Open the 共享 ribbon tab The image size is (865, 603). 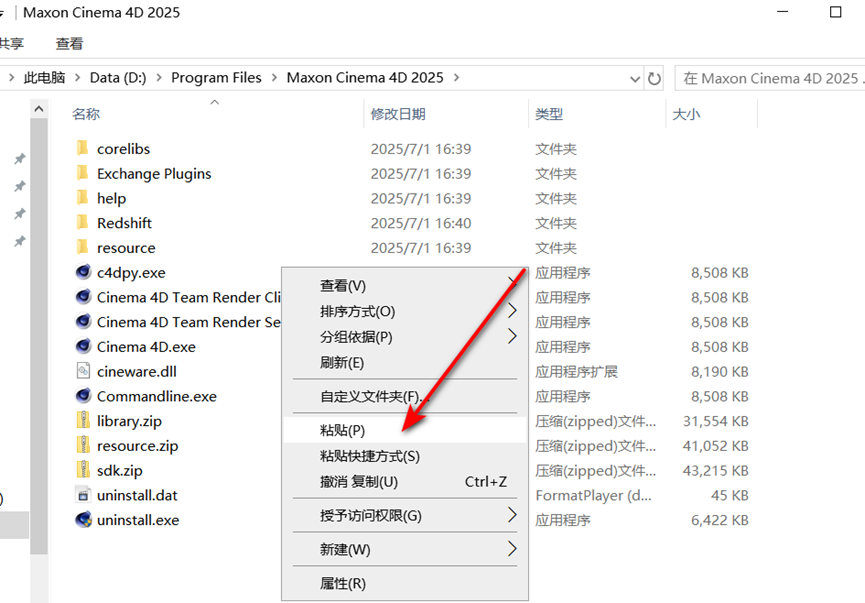coord(11,44)
